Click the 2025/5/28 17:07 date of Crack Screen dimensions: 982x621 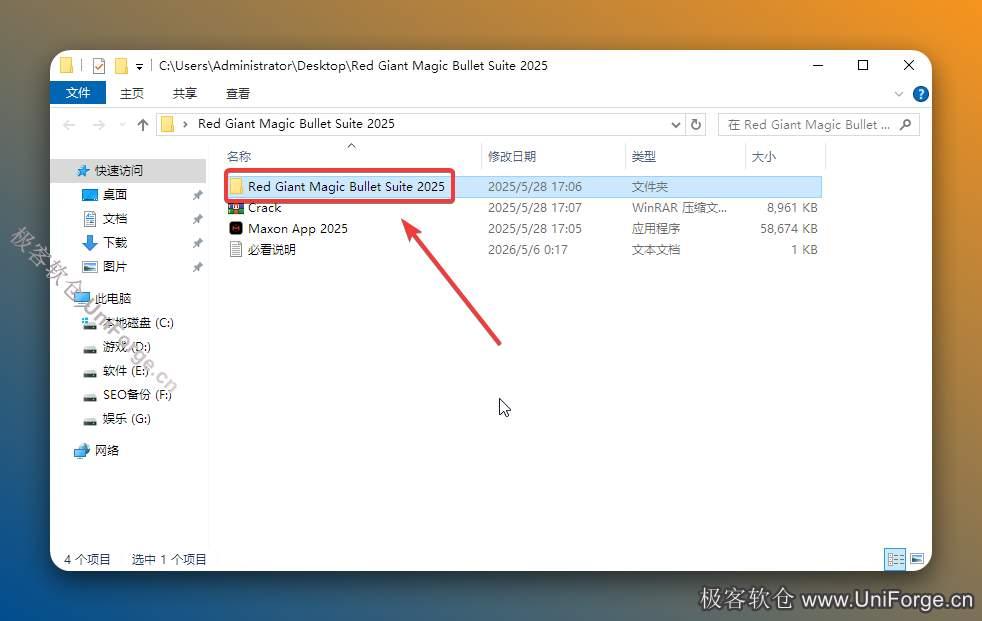coord(535,208)
